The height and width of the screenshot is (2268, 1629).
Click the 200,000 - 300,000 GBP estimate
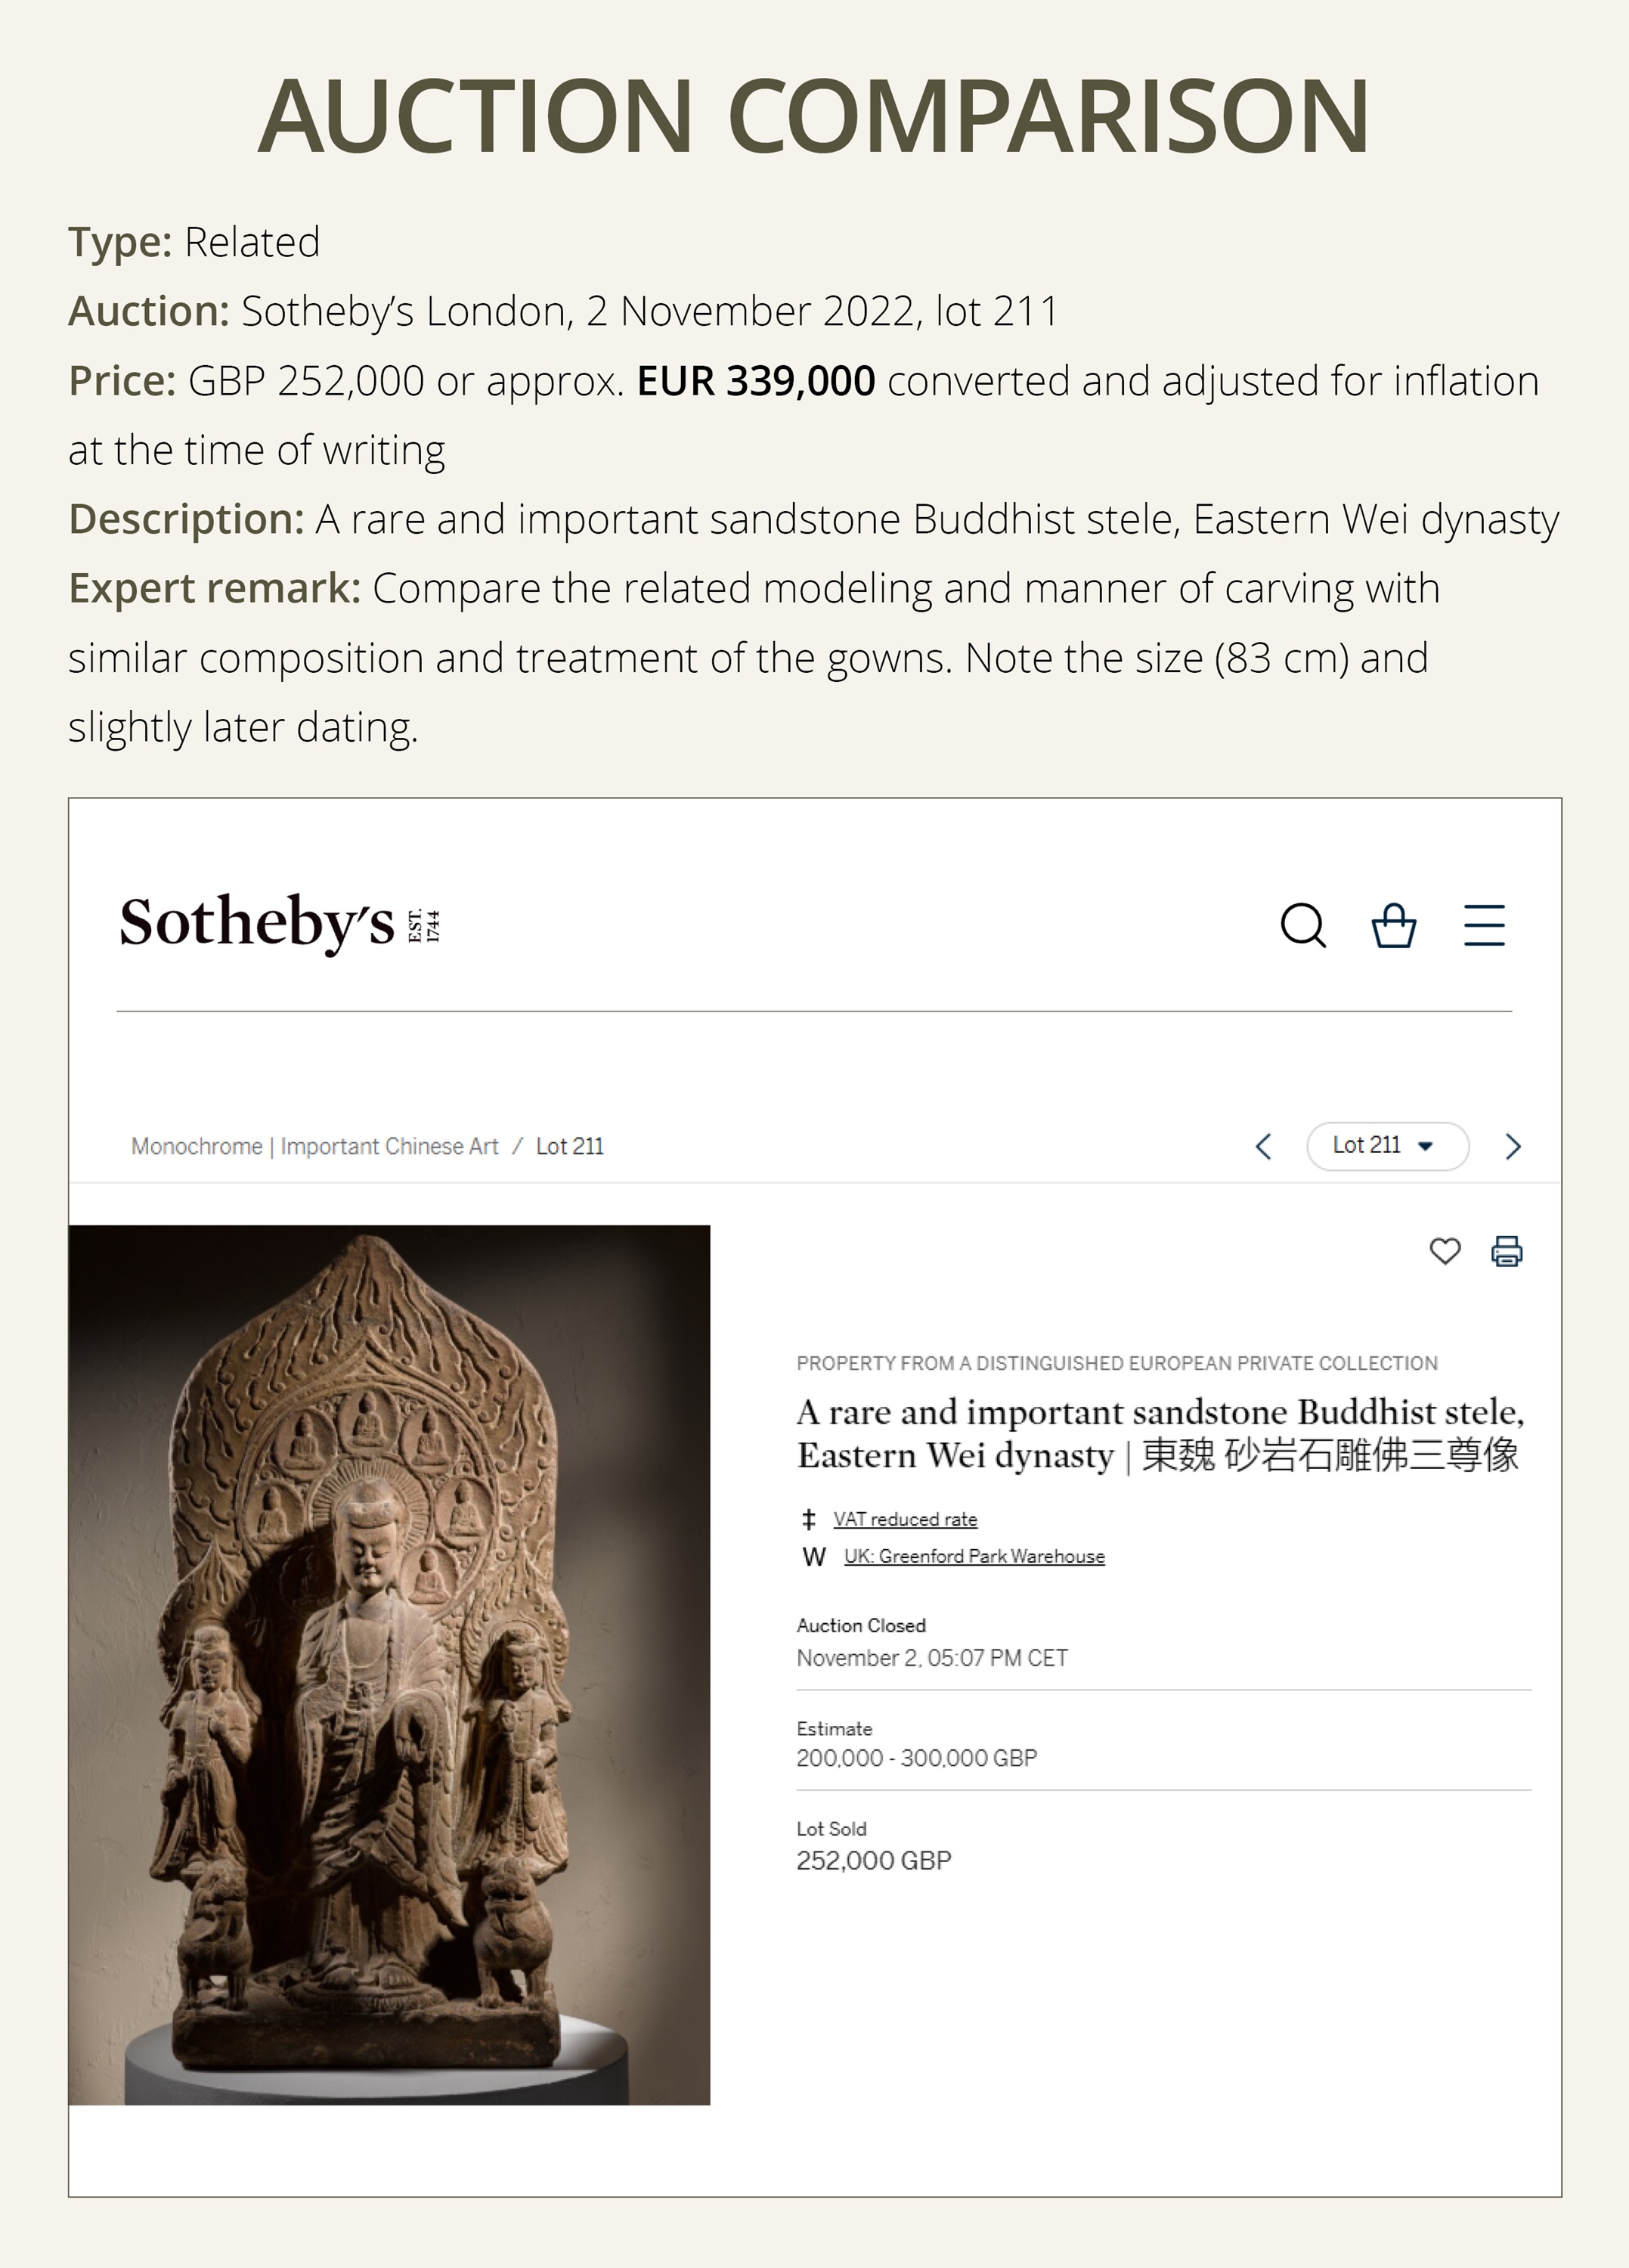[x=917, y=1758]
